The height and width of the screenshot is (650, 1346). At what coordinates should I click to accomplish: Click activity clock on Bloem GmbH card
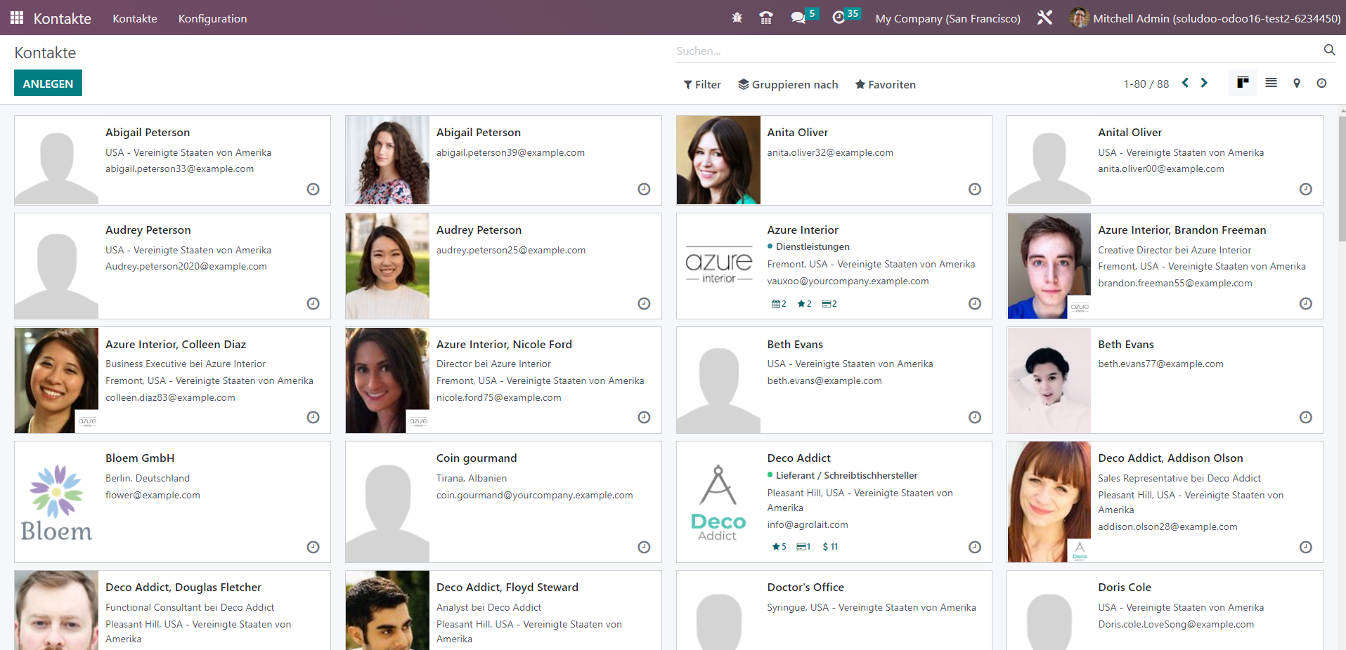click(313, 547)
